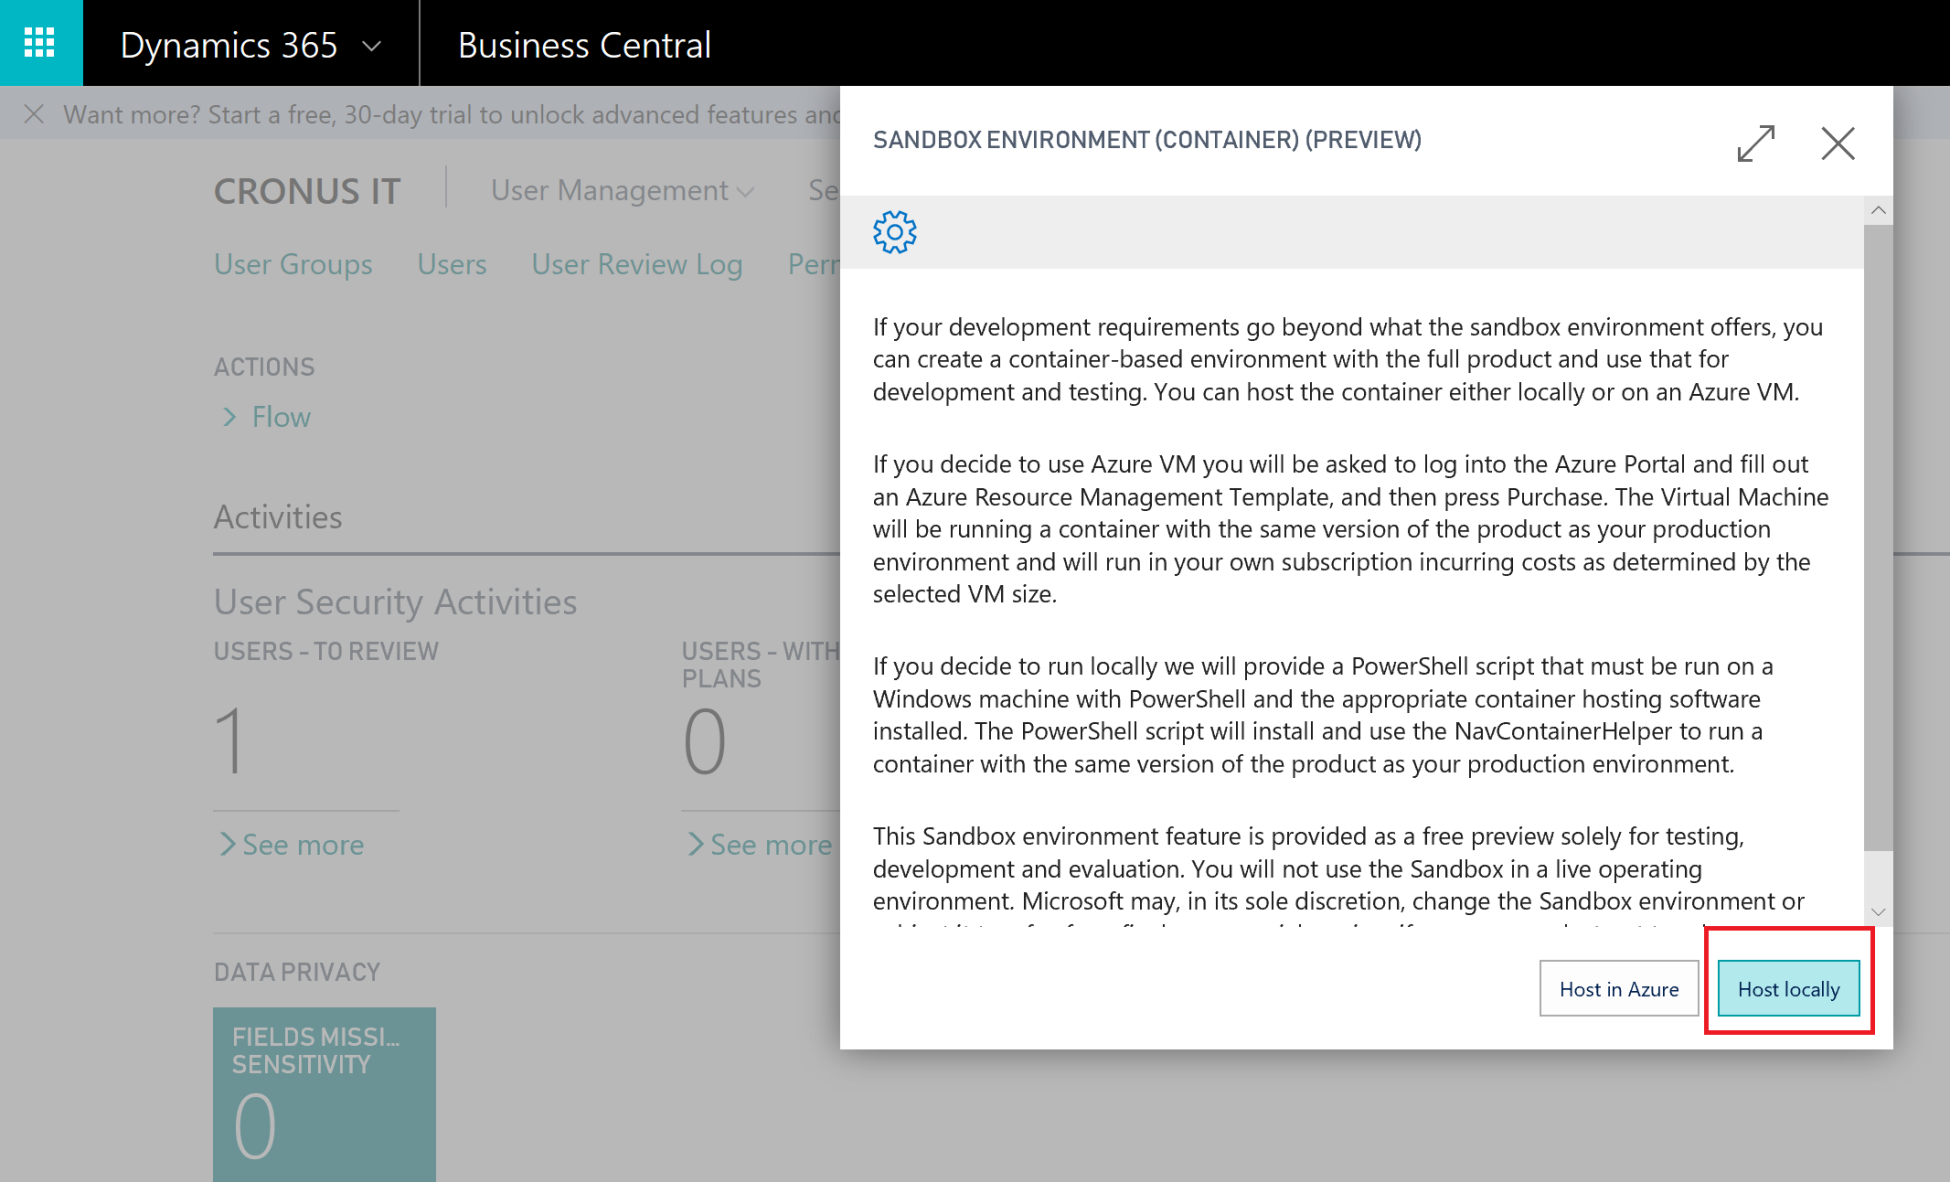Image resolution: width=1950 pixels, height=1182 pixels.
Task: Click the Sandbox Environment (Container) (Preview) title
Action: click(x=1147, y=140)
